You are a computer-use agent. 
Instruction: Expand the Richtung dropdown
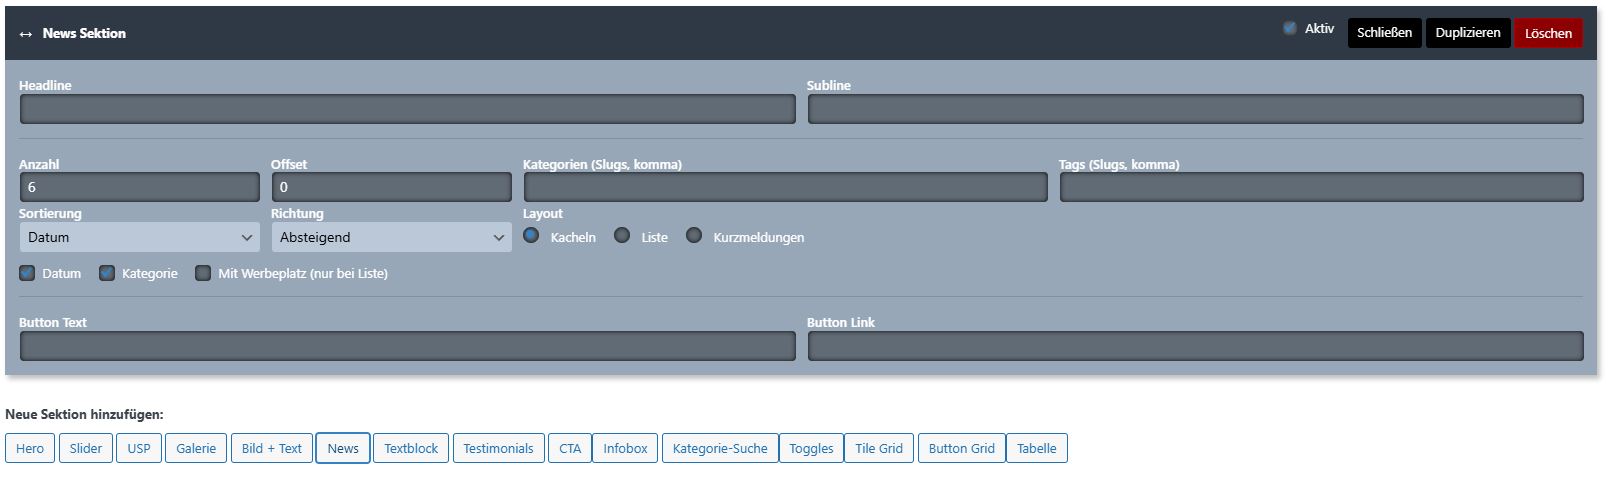tap(391, 237)
